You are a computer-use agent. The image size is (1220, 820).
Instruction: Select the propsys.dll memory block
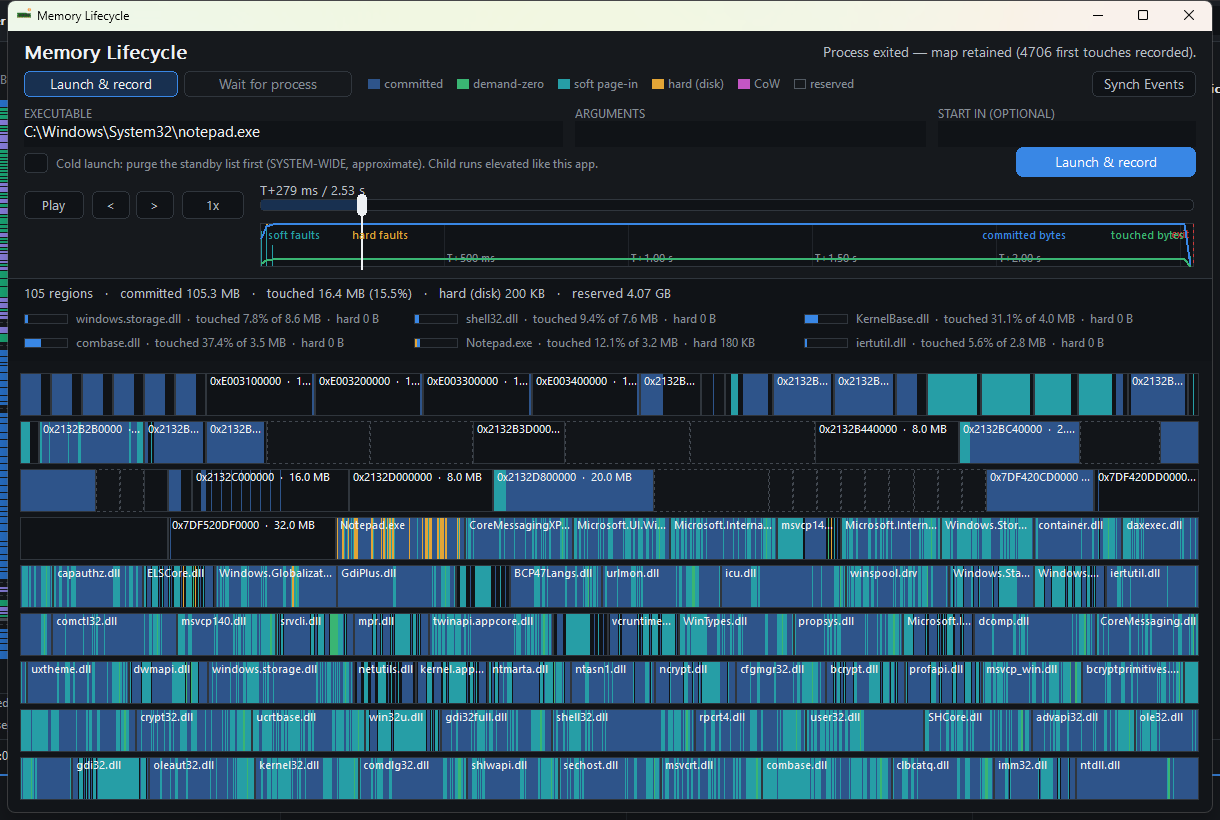click(x=848, y=634)
